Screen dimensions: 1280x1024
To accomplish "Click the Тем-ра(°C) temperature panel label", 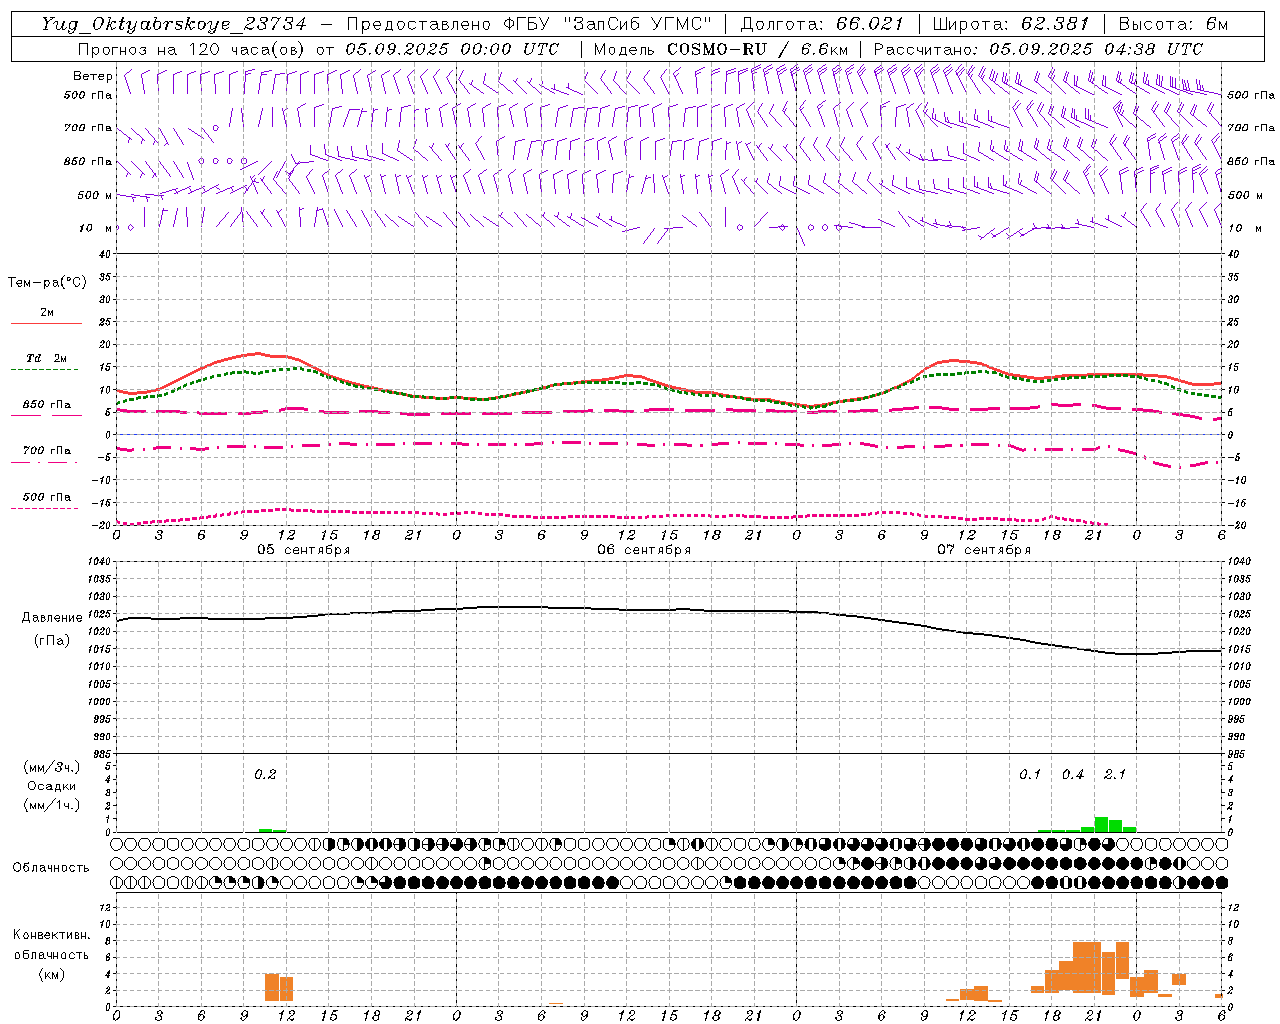I will coord(47,283).
